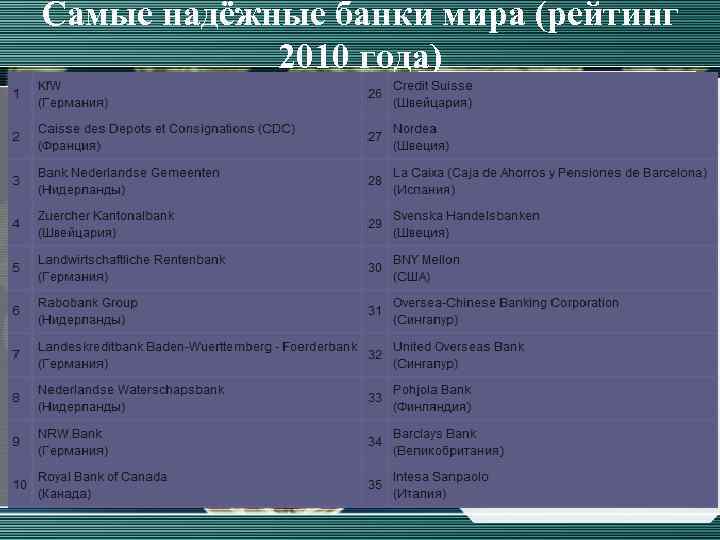Click 'Royal Bank of Canada' text

[102, 477]
